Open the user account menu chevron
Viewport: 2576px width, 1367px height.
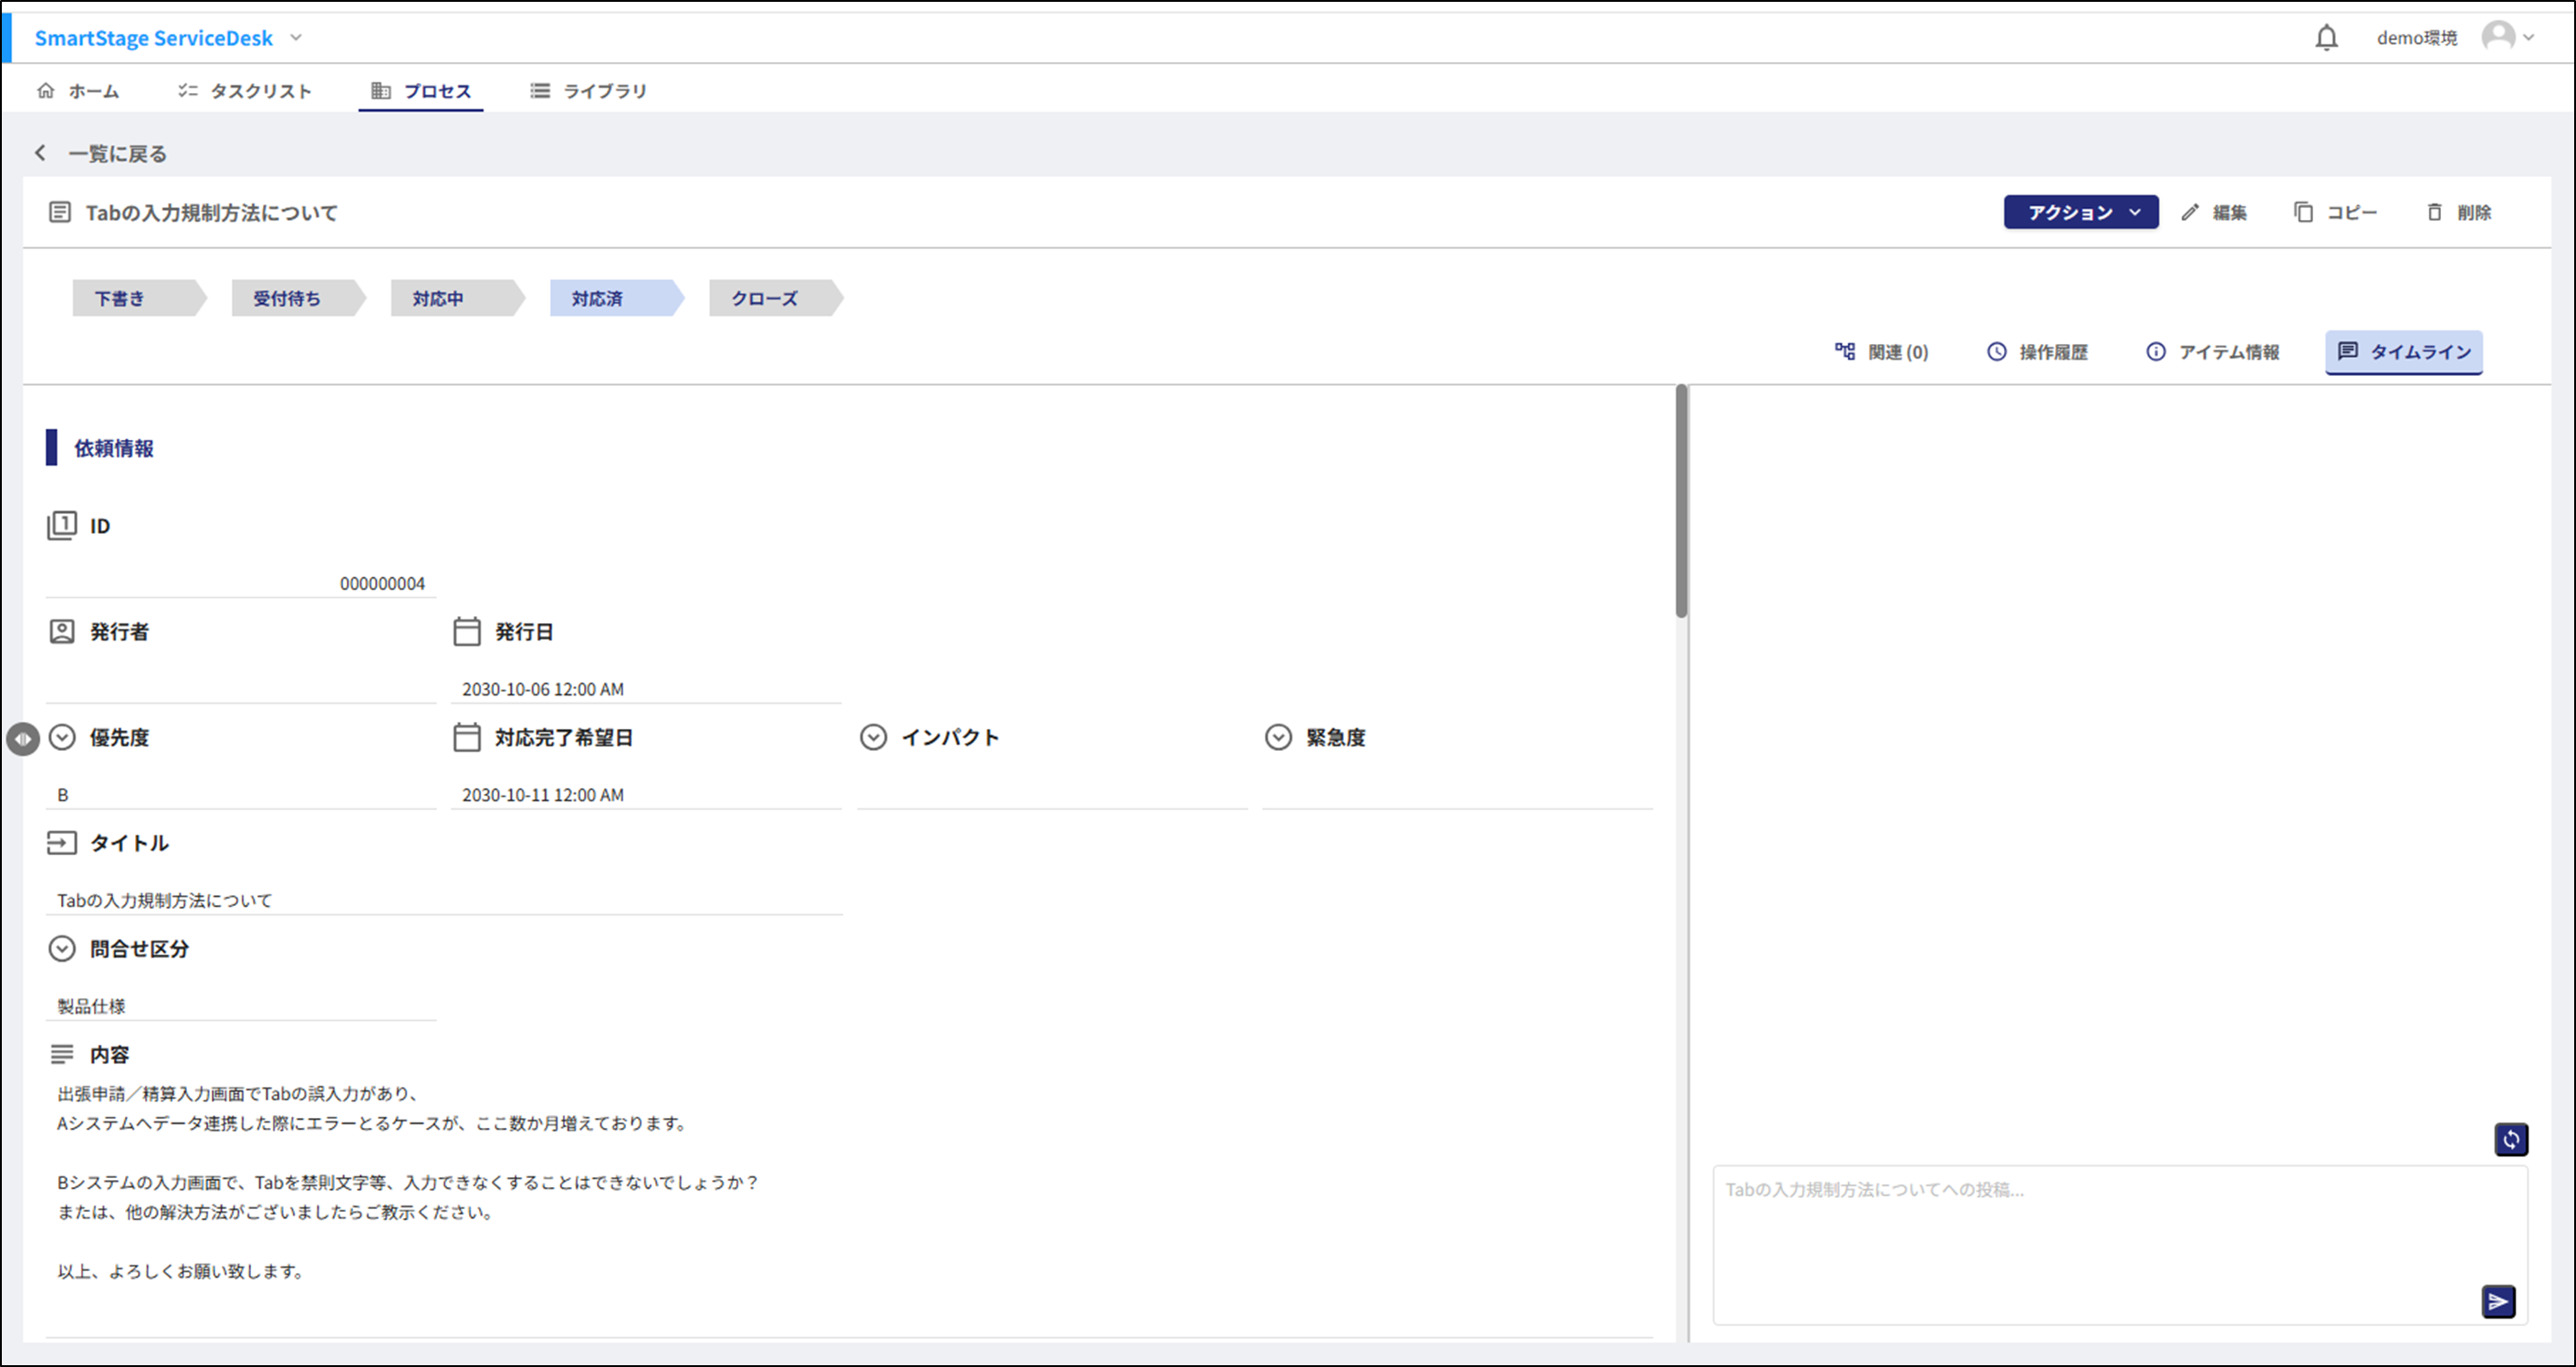click(x=2529, y=38)
